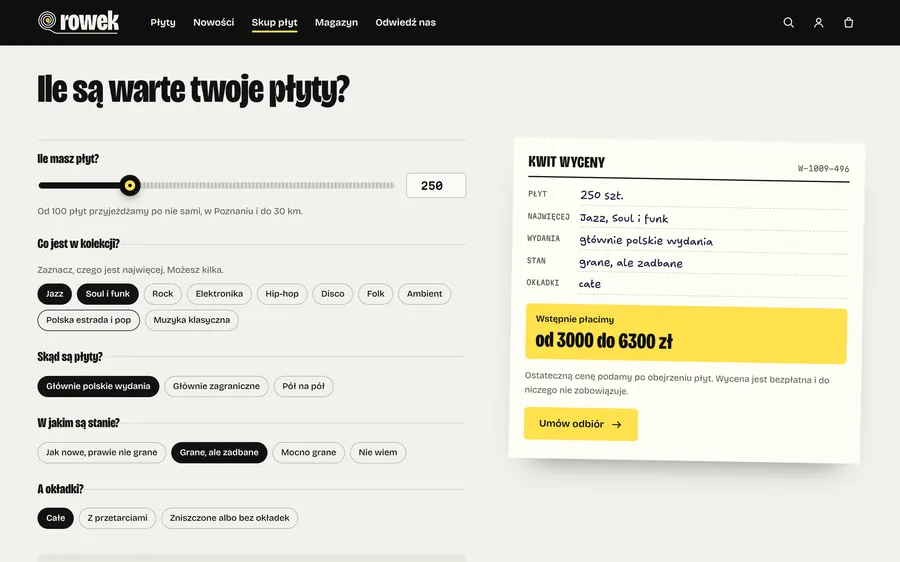Go to Nowości in navigation
This screenshot has height=562, width=900.
[x=214, y=22]
